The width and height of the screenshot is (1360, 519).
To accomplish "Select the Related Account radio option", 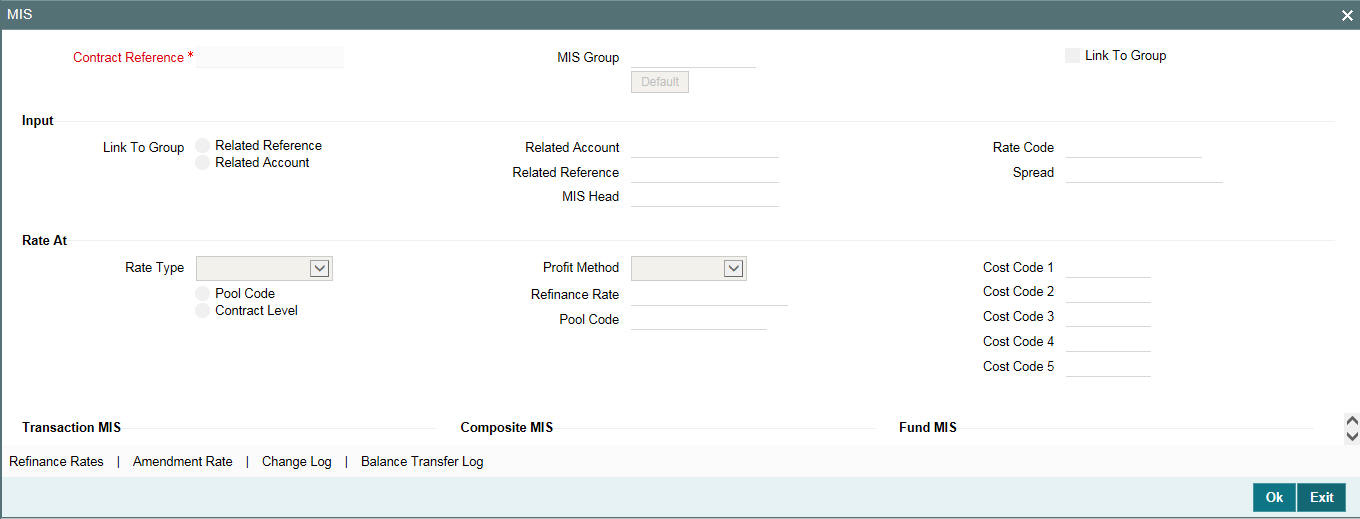I will tap(203, 163).
